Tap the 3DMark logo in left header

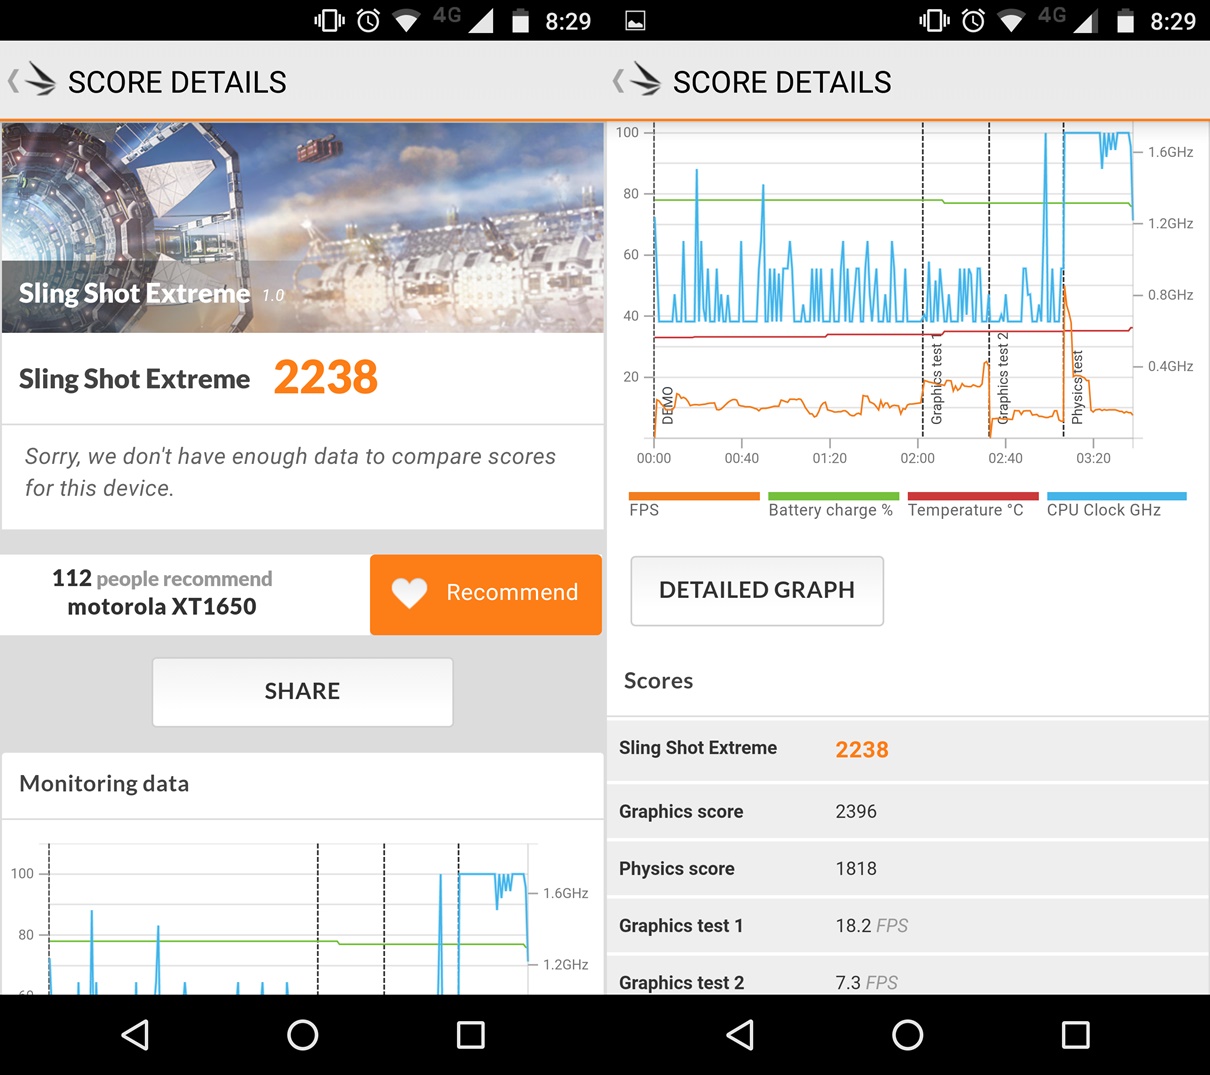(x=40, y=79)
